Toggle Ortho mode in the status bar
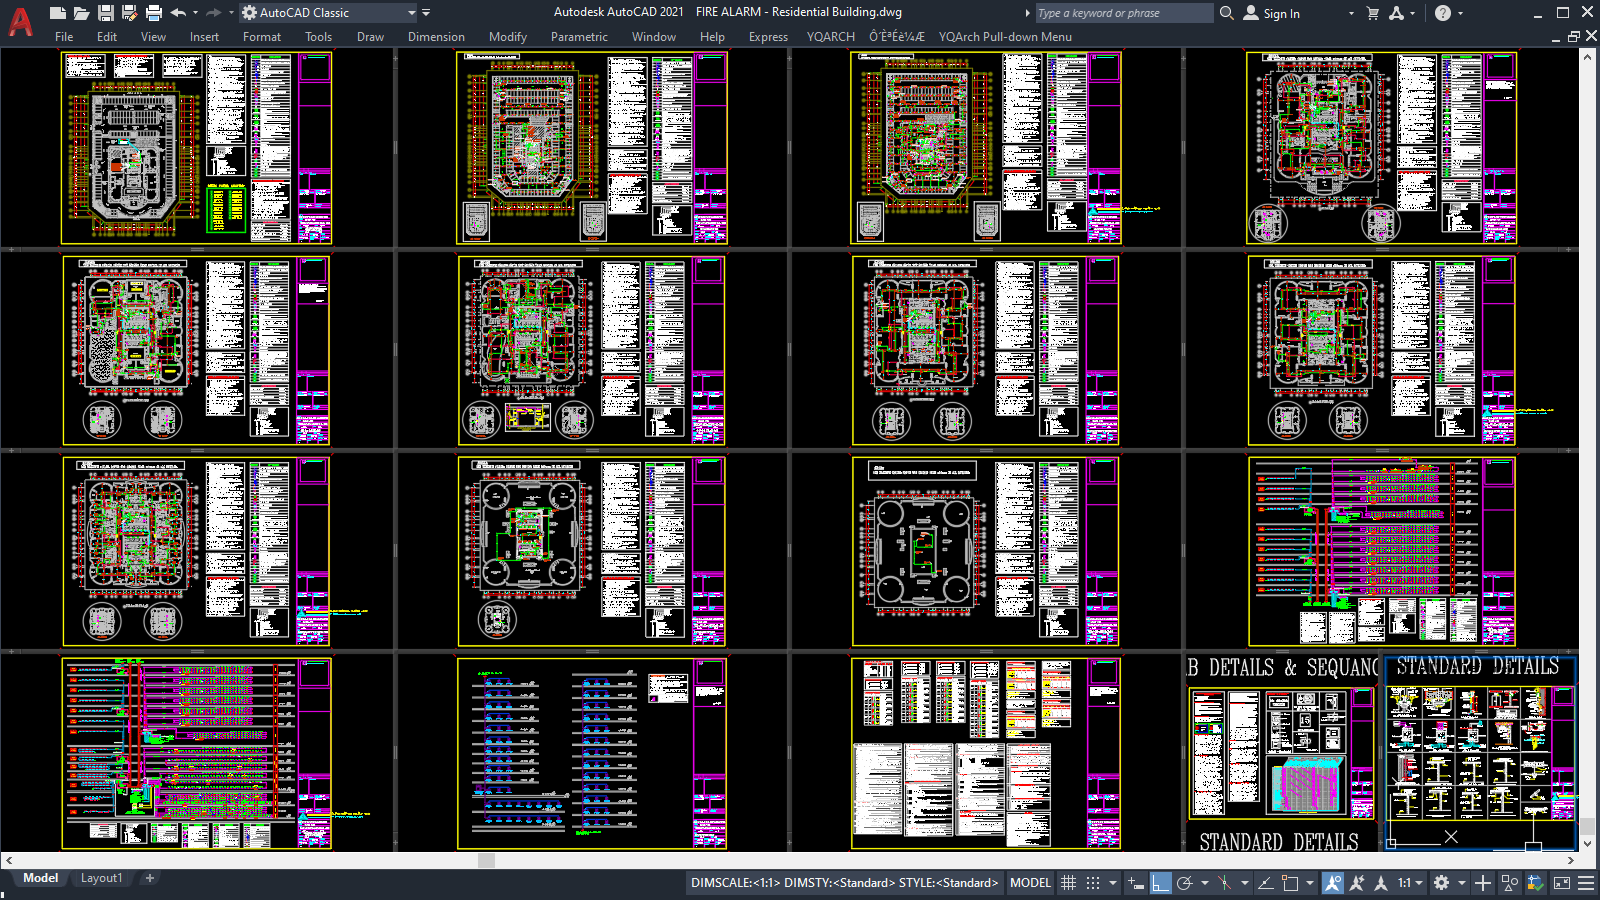The image size is (1600, 900). pos(1160,882)
